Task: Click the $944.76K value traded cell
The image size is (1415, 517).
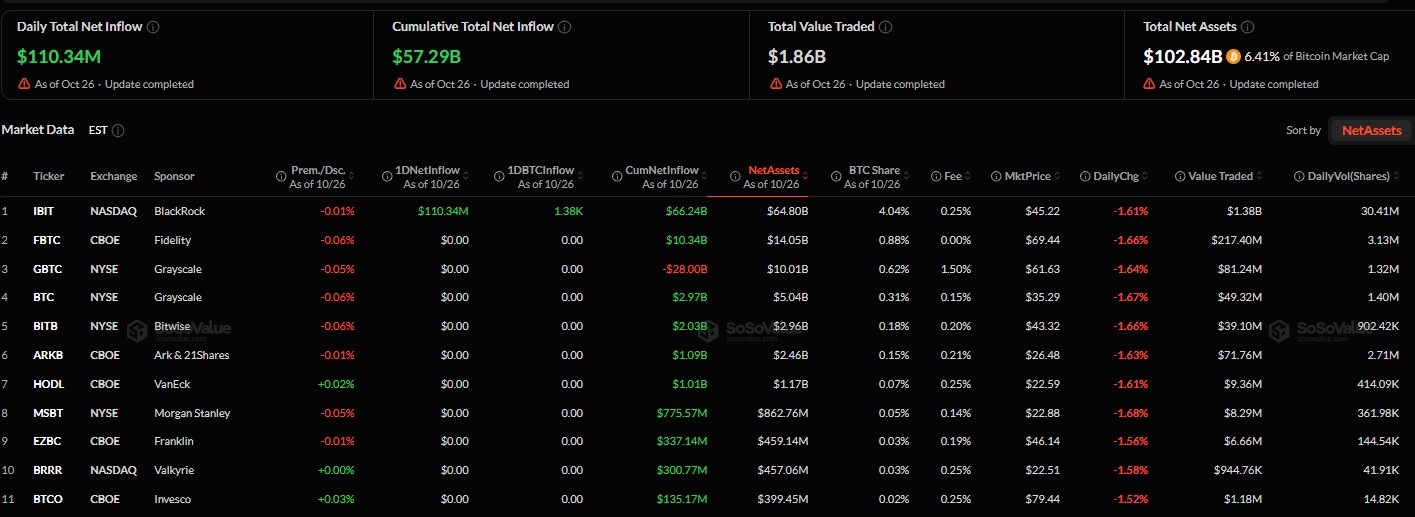Action: [1236, 470]
